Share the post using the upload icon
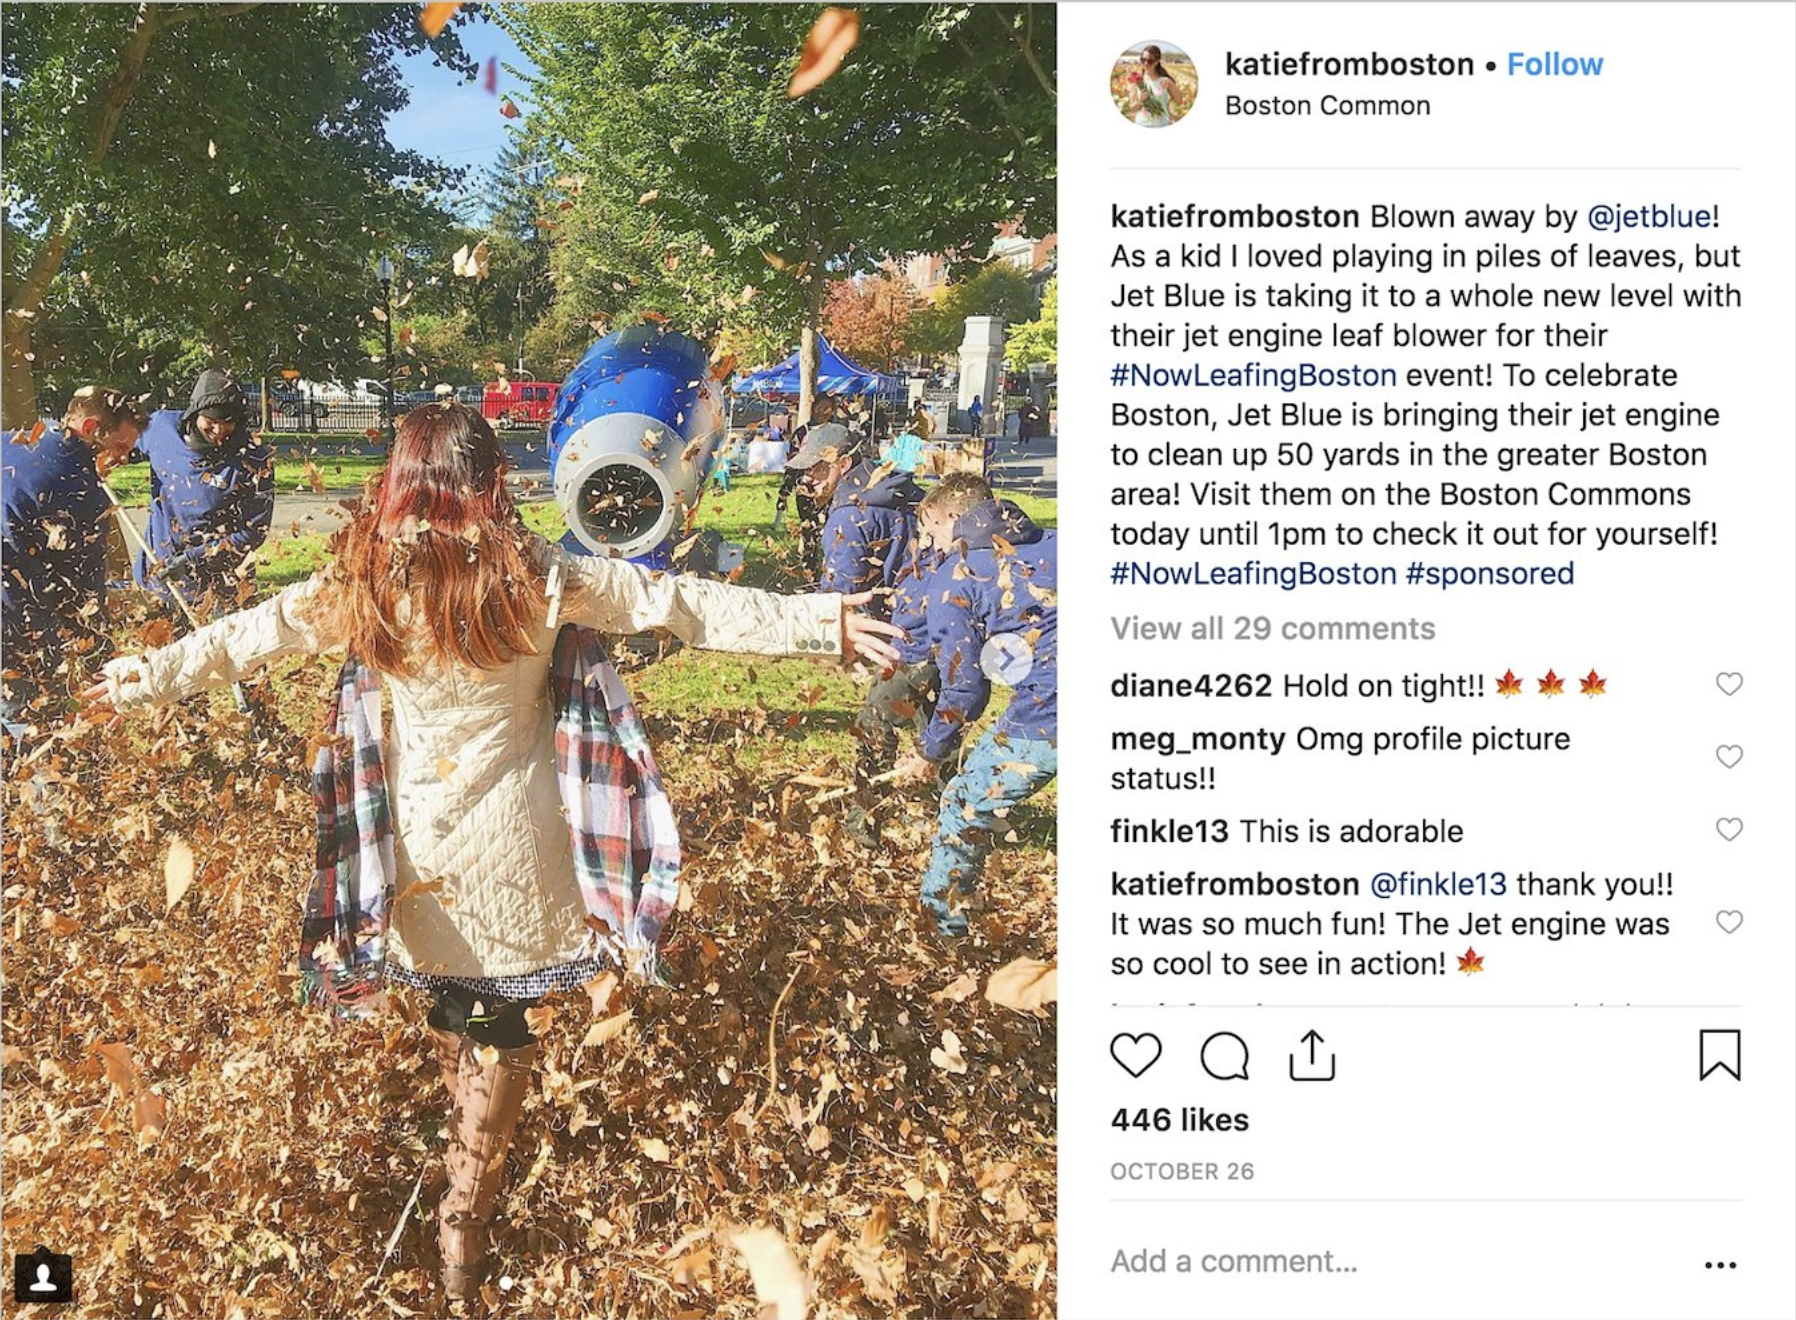The width and height of the screenshot is (1796, 1320). coord(1312,1056)
